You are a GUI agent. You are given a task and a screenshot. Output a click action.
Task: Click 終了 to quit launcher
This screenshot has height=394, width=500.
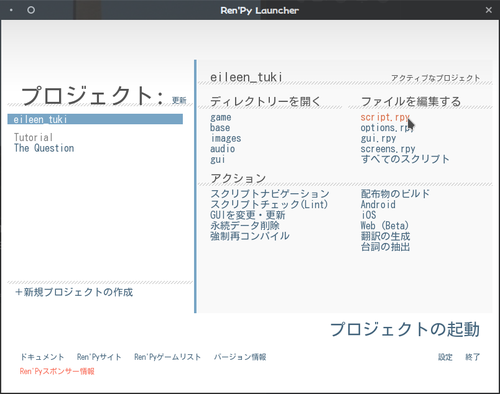click(473, 357)
